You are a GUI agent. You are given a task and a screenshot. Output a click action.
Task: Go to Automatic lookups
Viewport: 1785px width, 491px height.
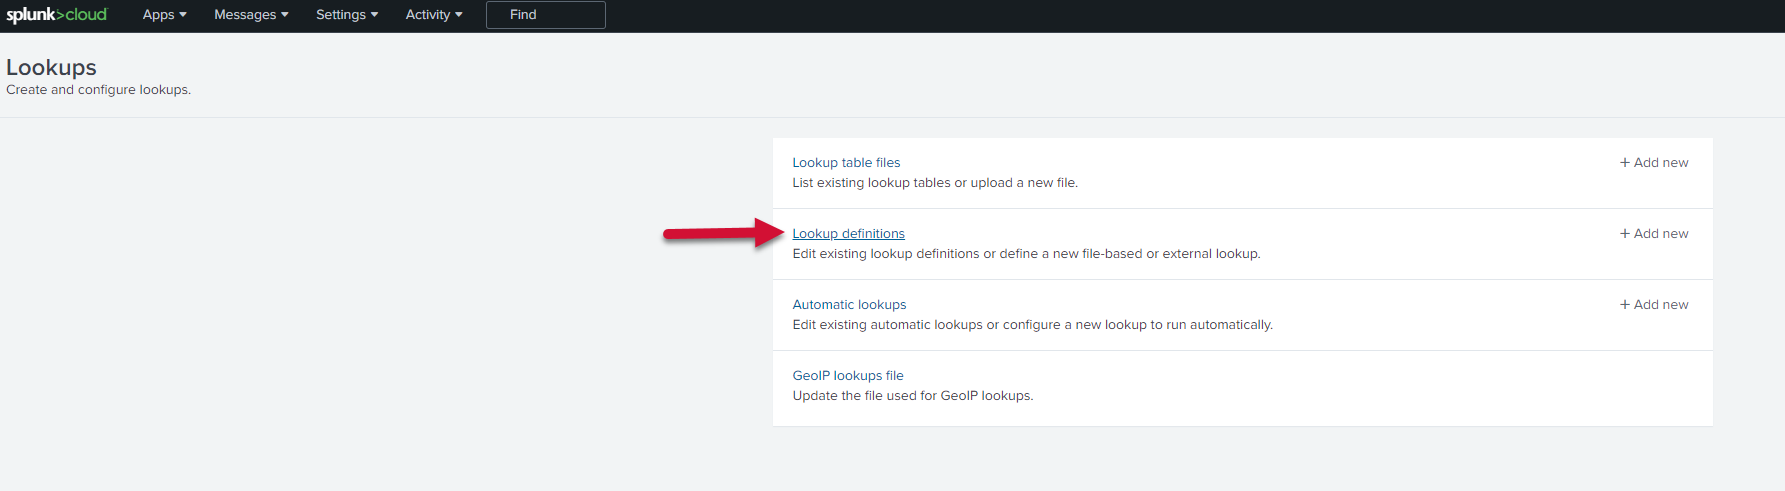point(849,305)
